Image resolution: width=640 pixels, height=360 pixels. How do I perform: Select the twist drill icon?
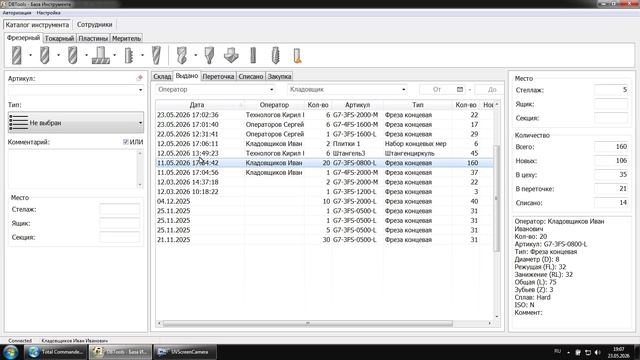click(x=182, y=55)
